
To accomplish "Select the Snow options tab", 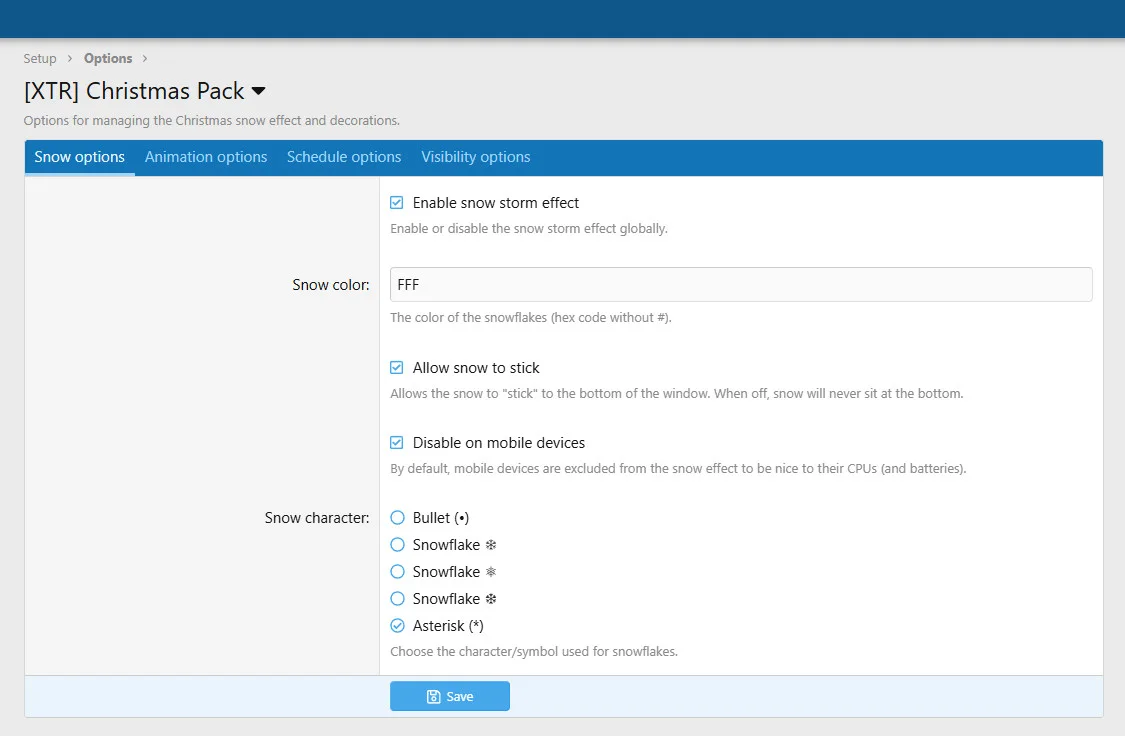I will coord(80,157).
